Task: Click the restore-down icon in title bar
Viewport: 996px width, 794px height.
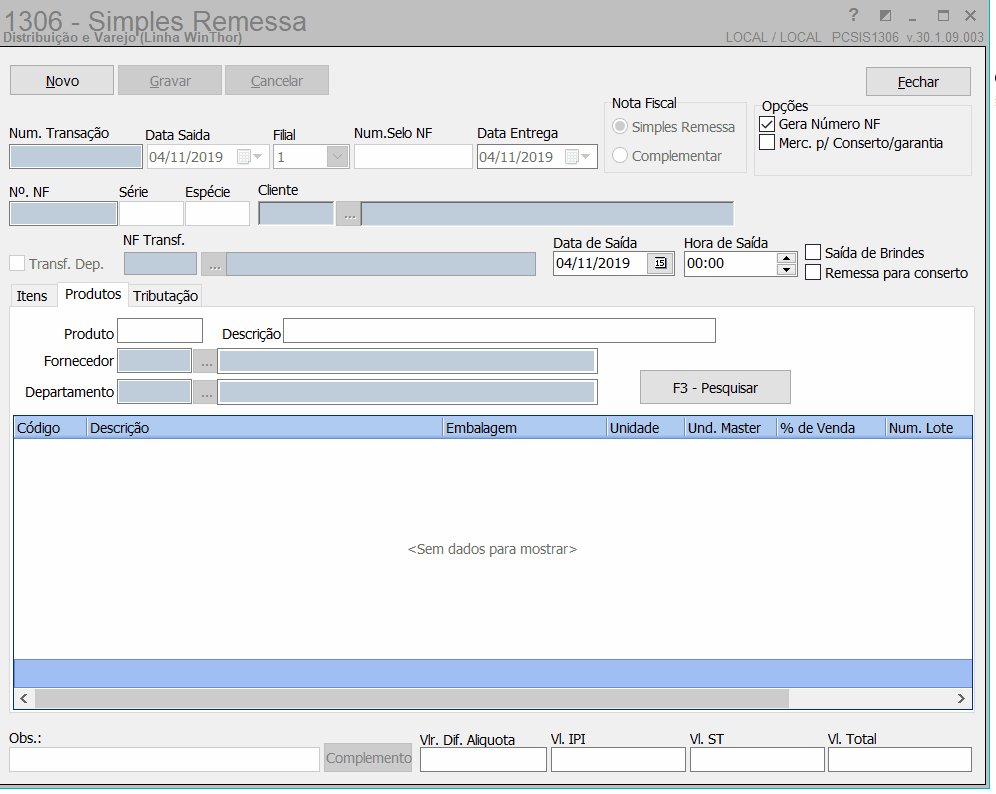Action: (885, 15)
